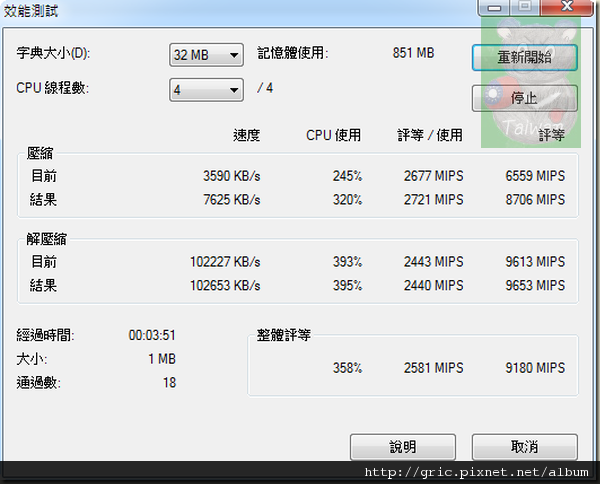Click the 整體評等 group label

[x=284, y=335]
